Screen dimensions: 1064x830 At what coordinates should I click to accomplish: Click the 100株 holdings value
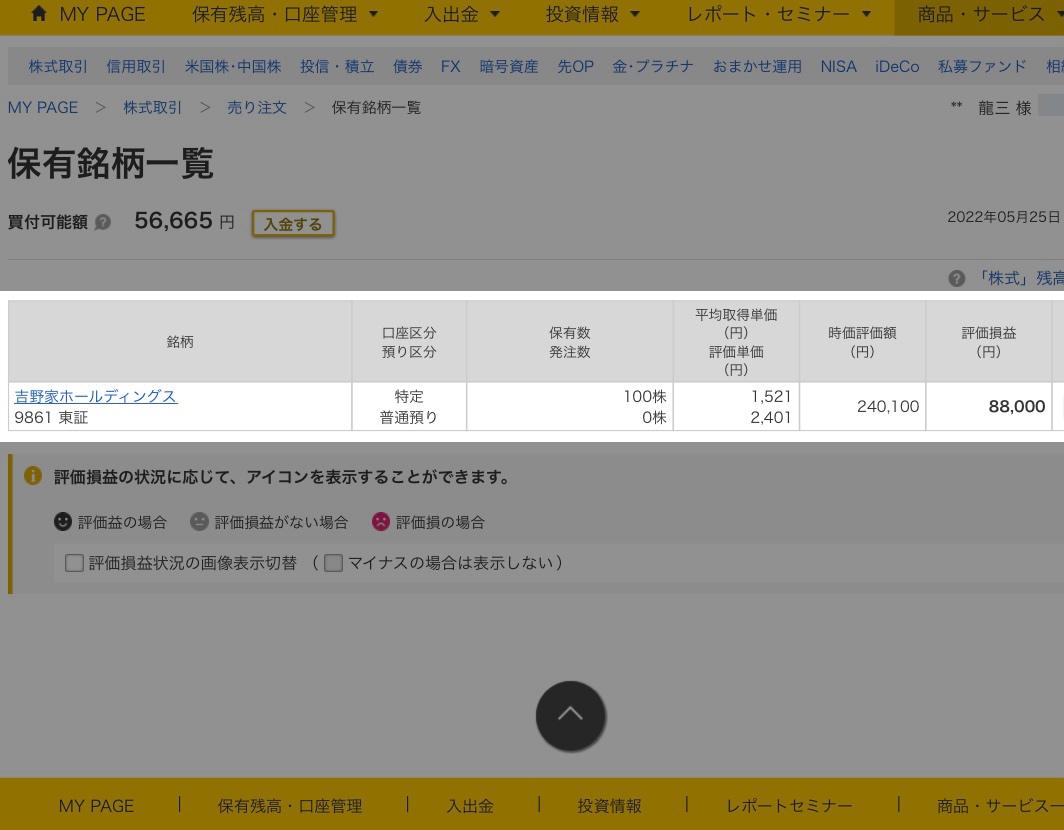(x=645, y=396)
